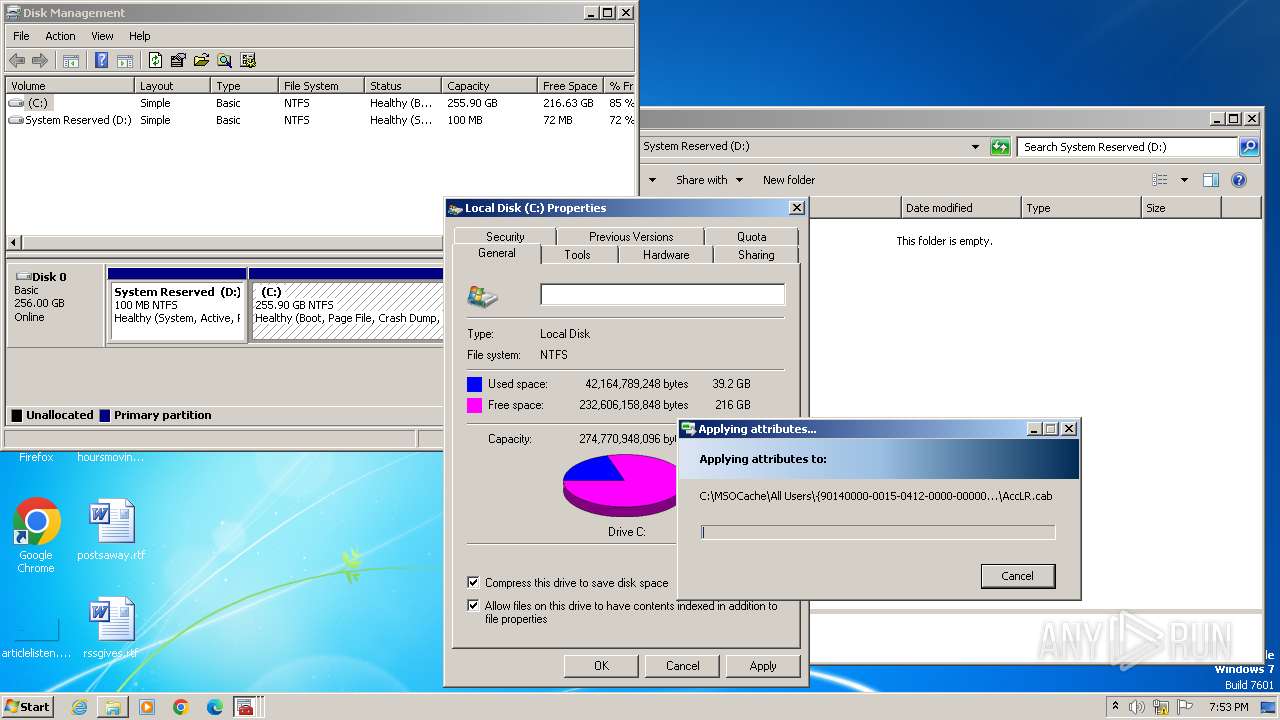Viewport: 1280px width, 720px height.
Task: Open the Share with dropdown in Explorer
Action: click(710, 180)
